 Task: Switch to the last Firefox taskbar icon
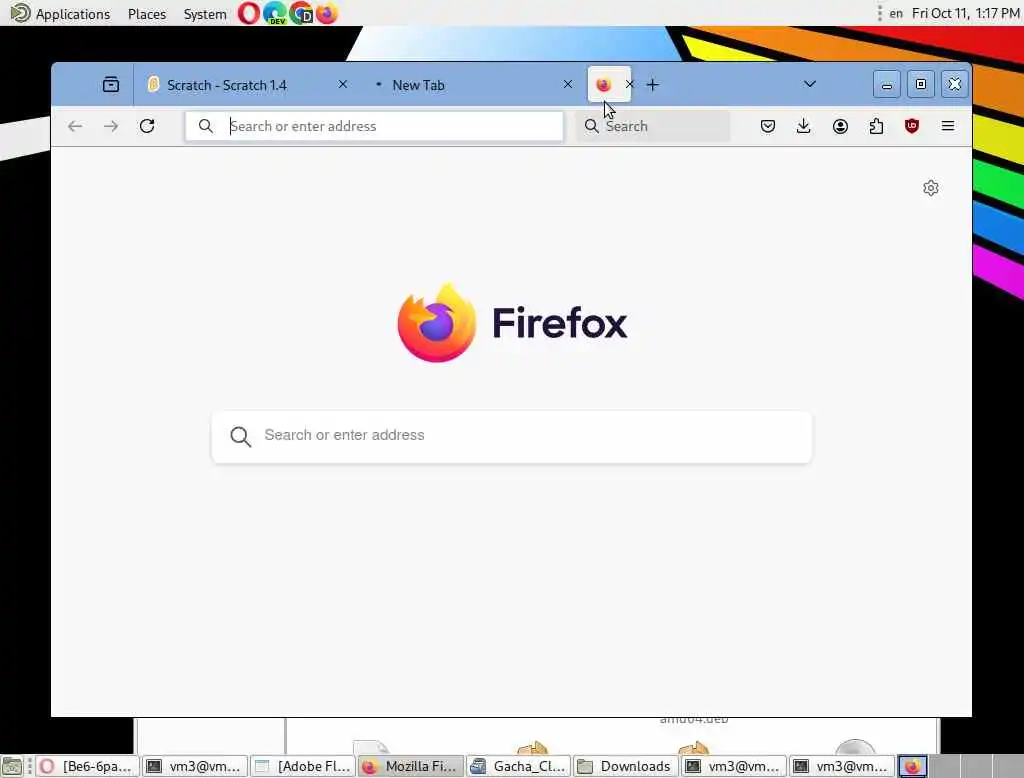tap(912, 766)
